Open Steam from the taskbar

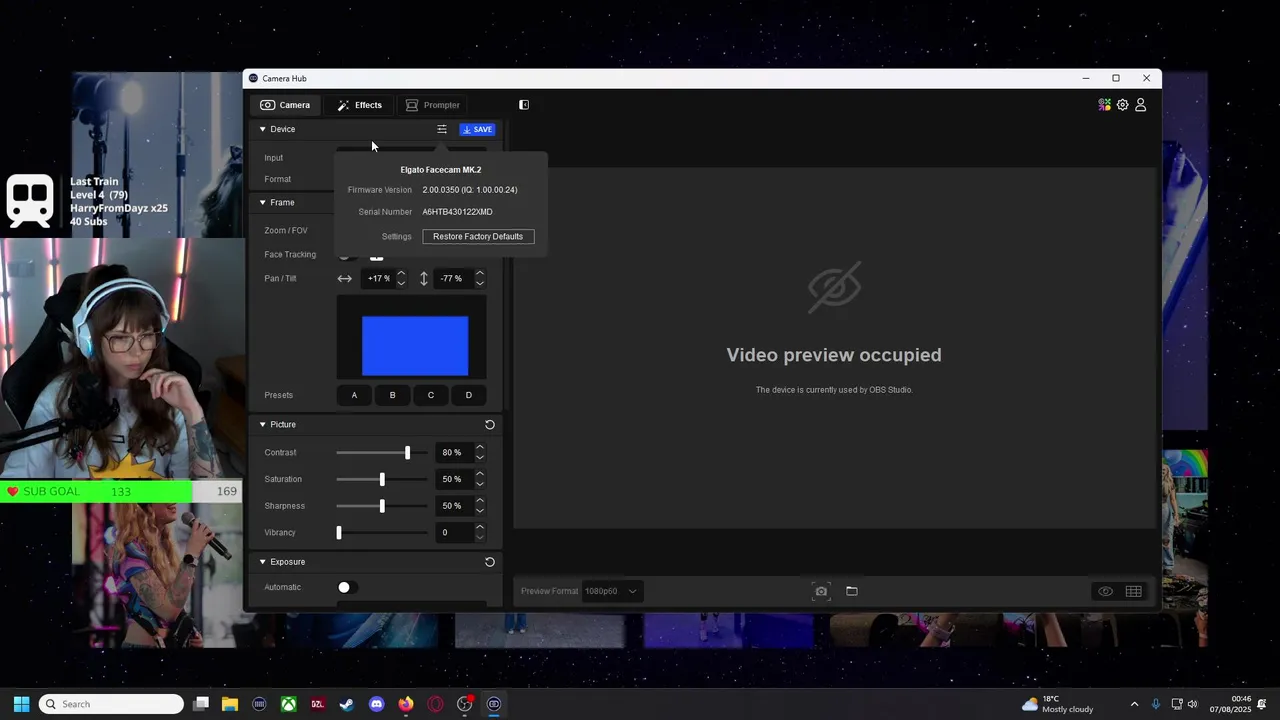(347, 704)
